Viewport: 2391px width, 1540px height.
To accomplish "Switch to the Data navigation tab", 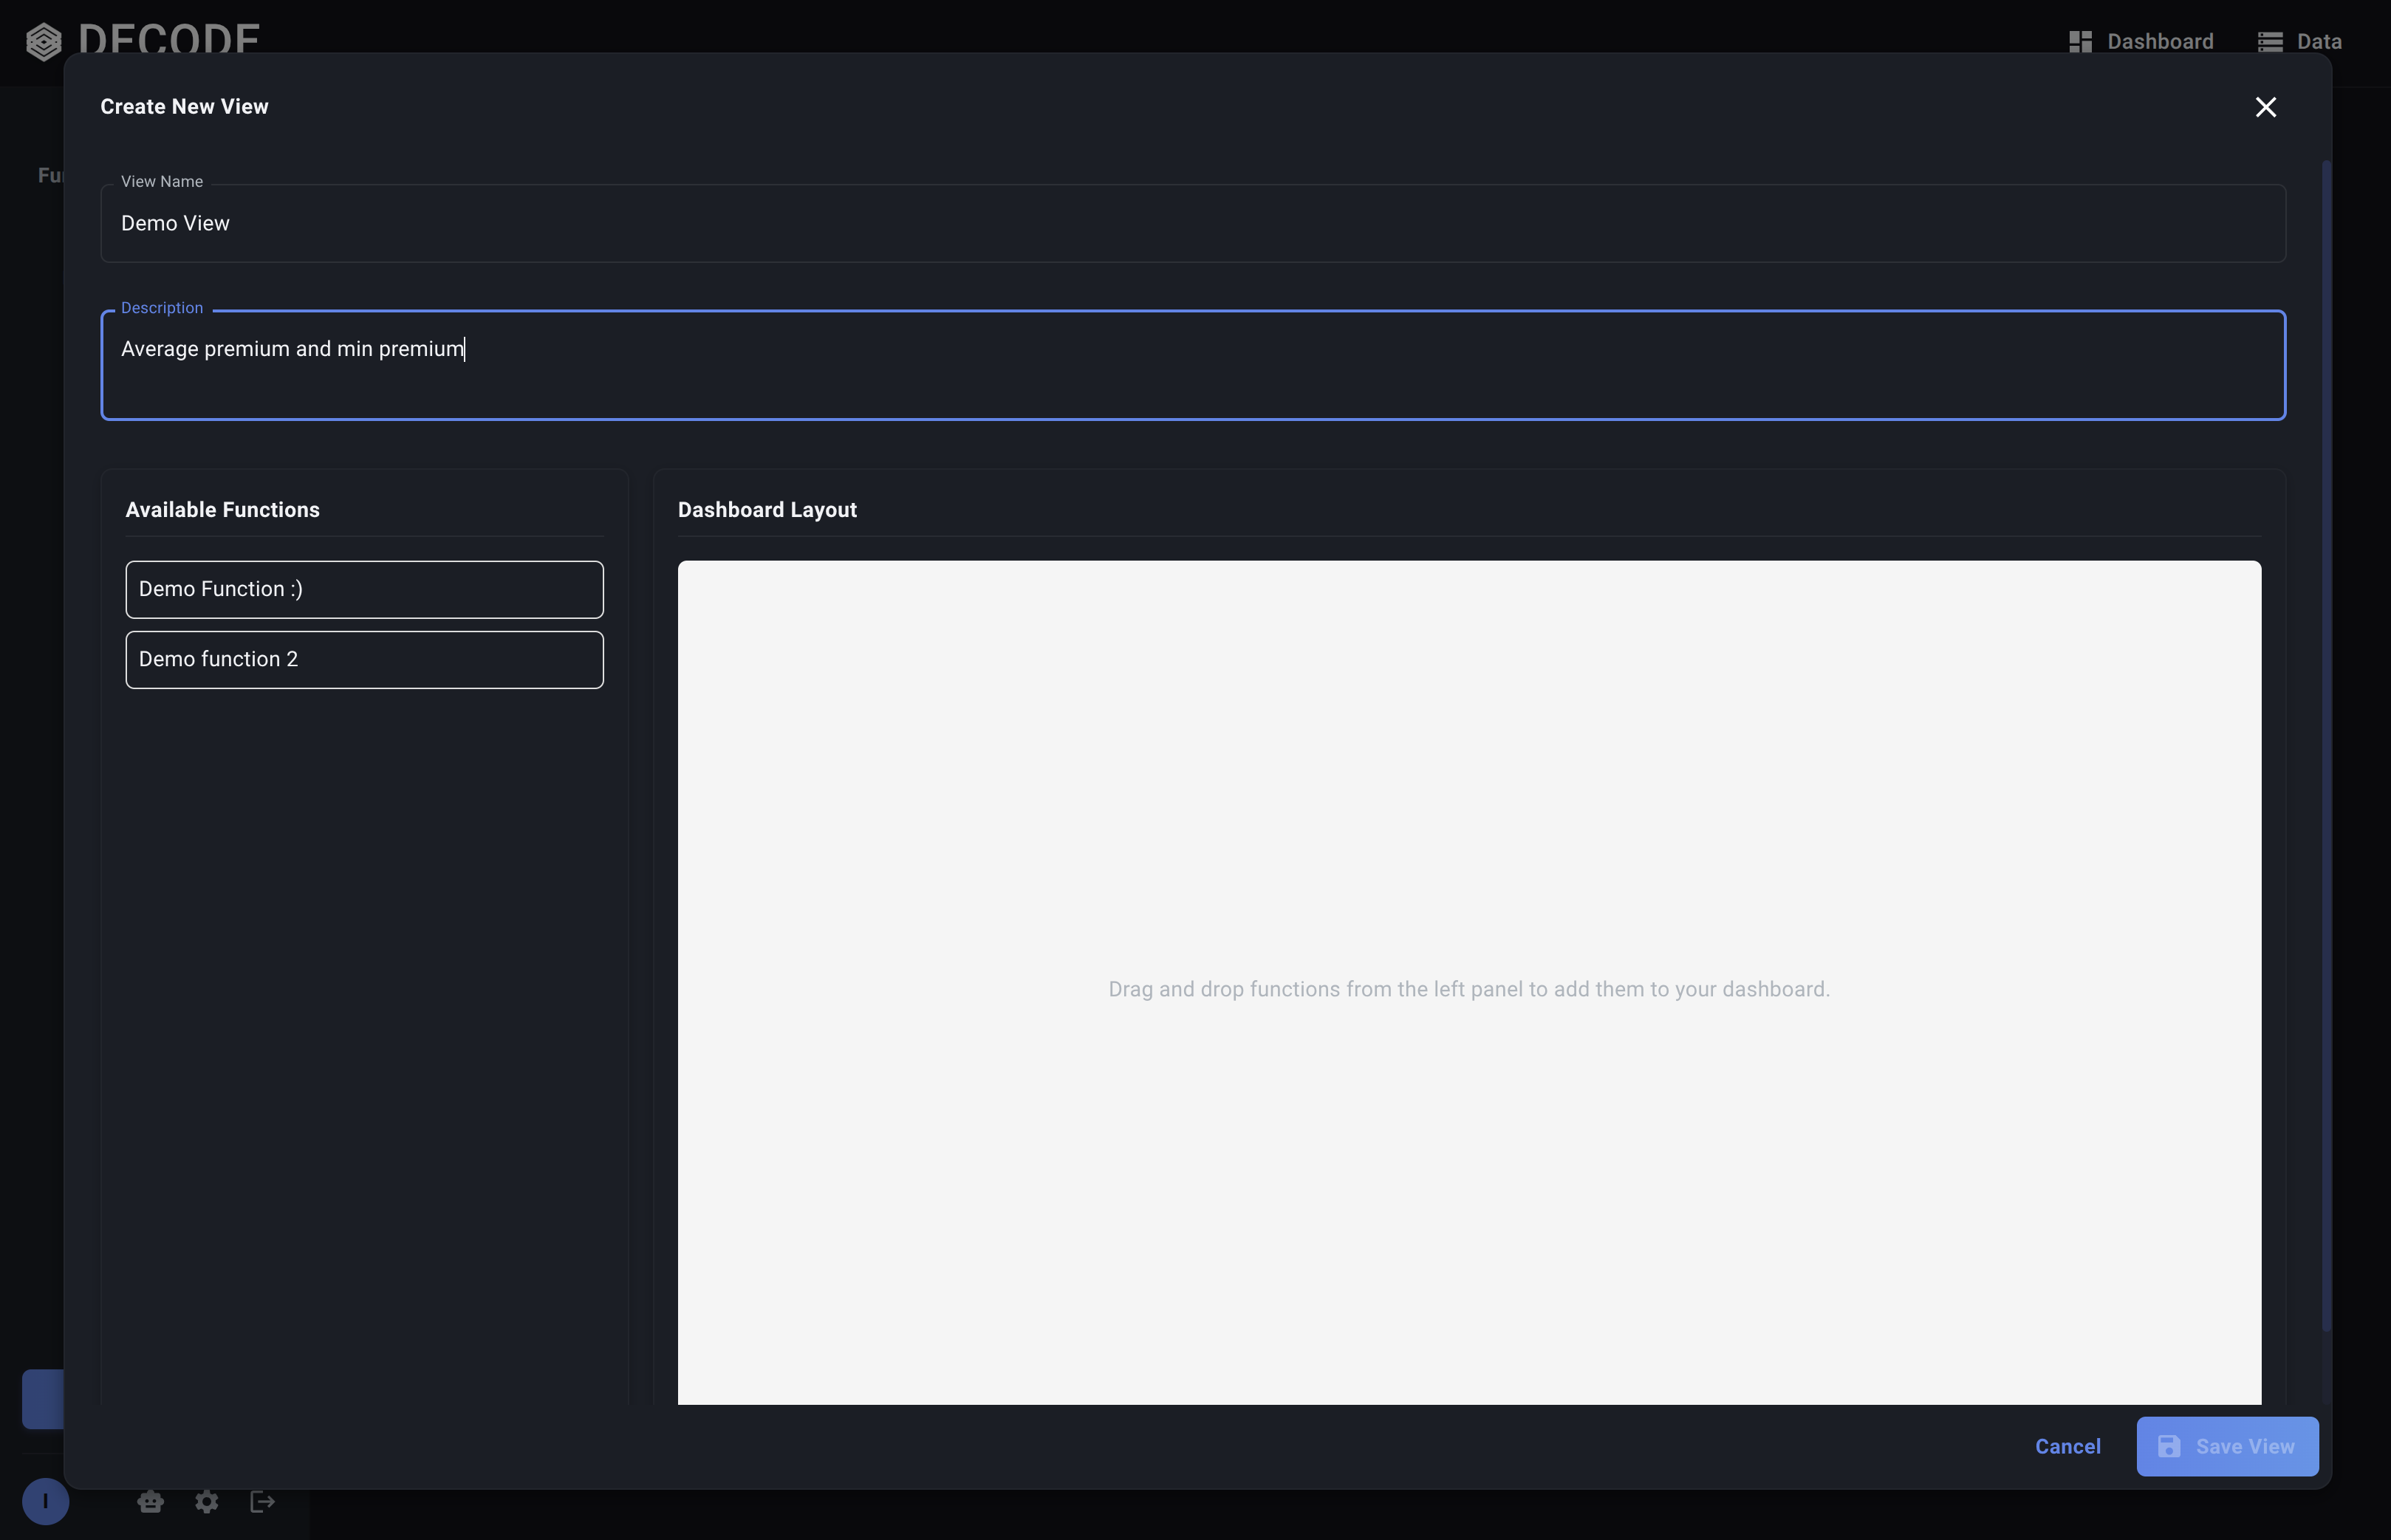I will pyautogui.click(x=2318, y=42).
